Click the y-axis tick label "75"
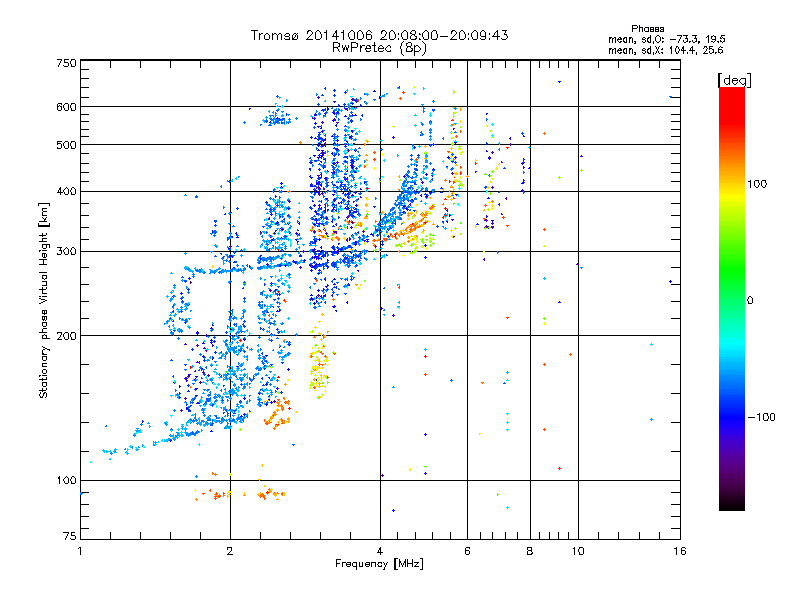800x600 pixels. pyautogui.click(x=70, y=536)
